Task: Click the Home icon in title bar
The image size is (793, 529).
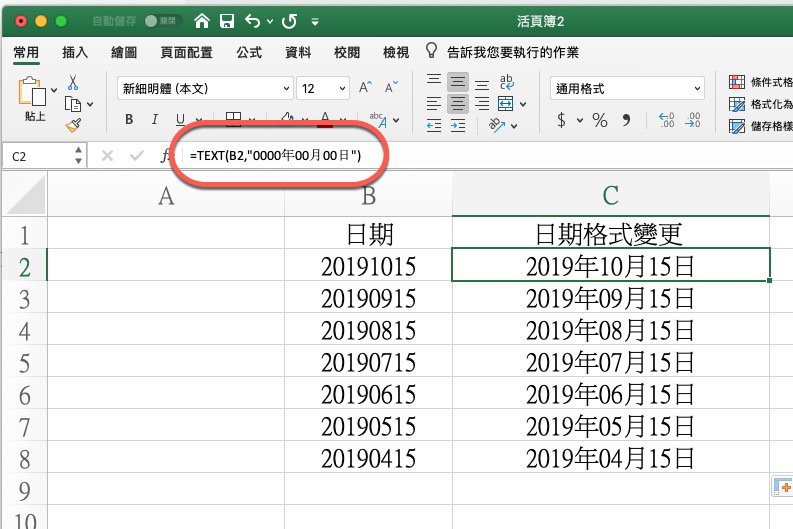Action: point(202,21)
